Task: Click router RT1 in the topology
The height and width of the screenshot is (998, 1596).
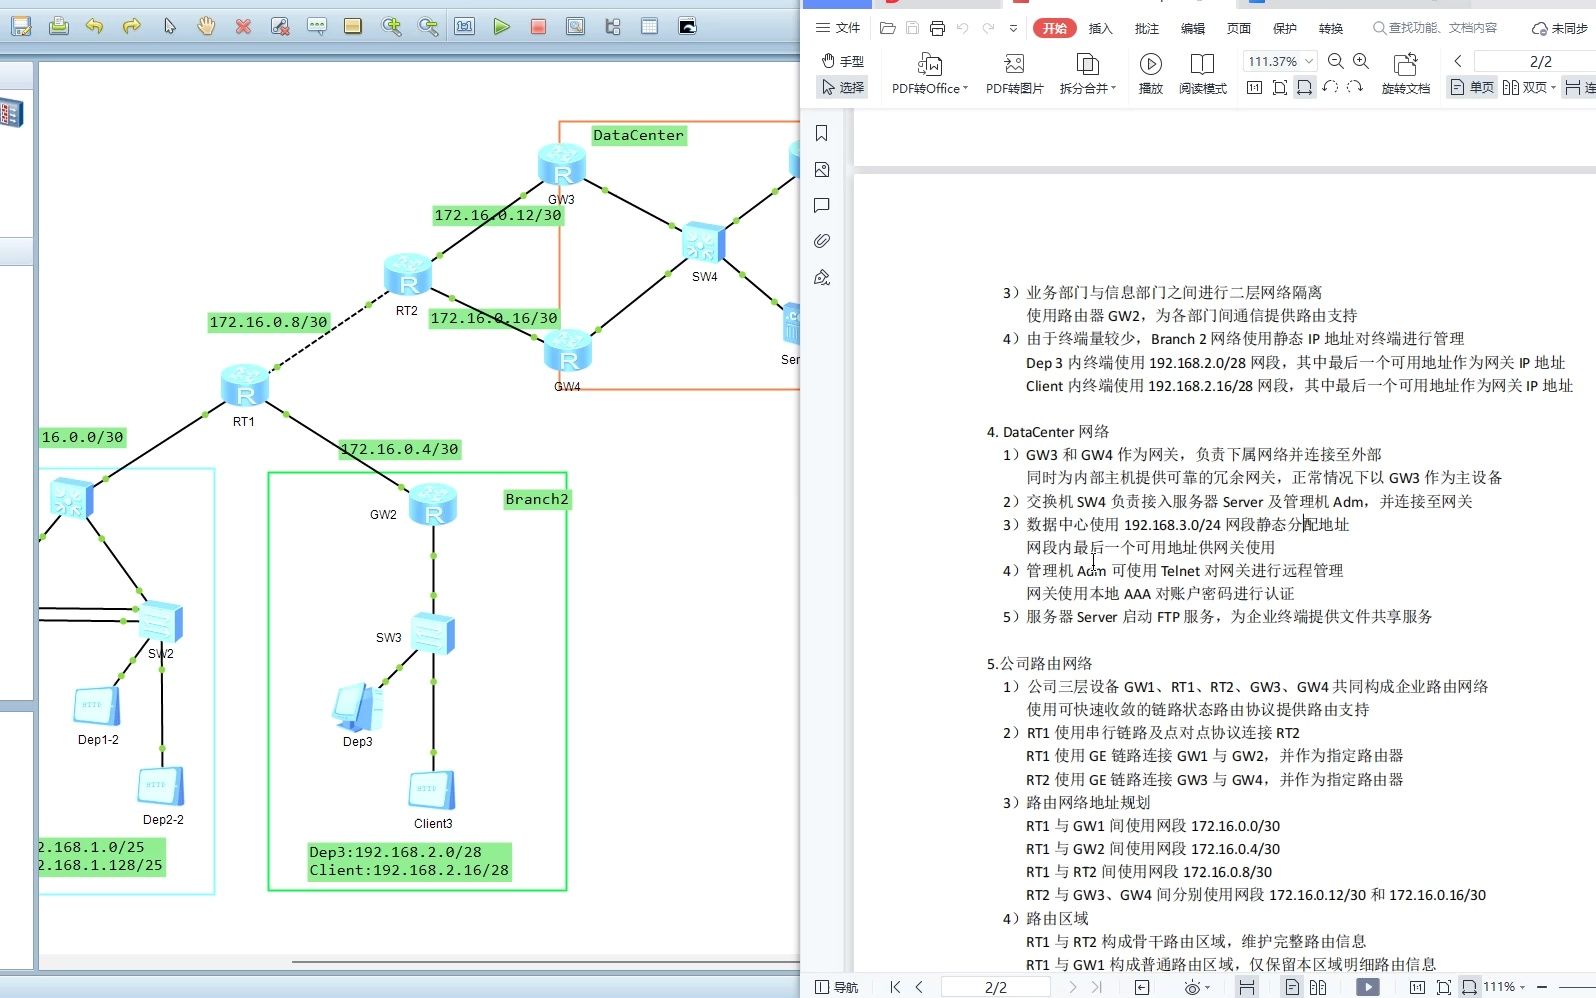Action: tap(245, 386)
